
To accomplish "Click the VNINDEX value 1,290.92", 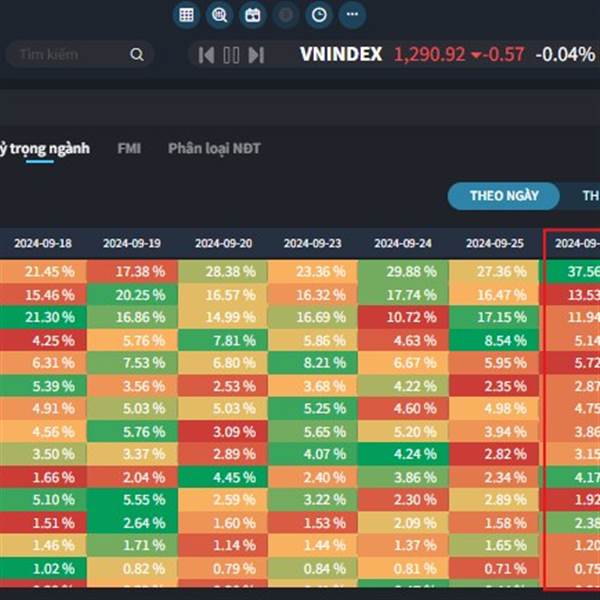I will click(x=429, y=54).
